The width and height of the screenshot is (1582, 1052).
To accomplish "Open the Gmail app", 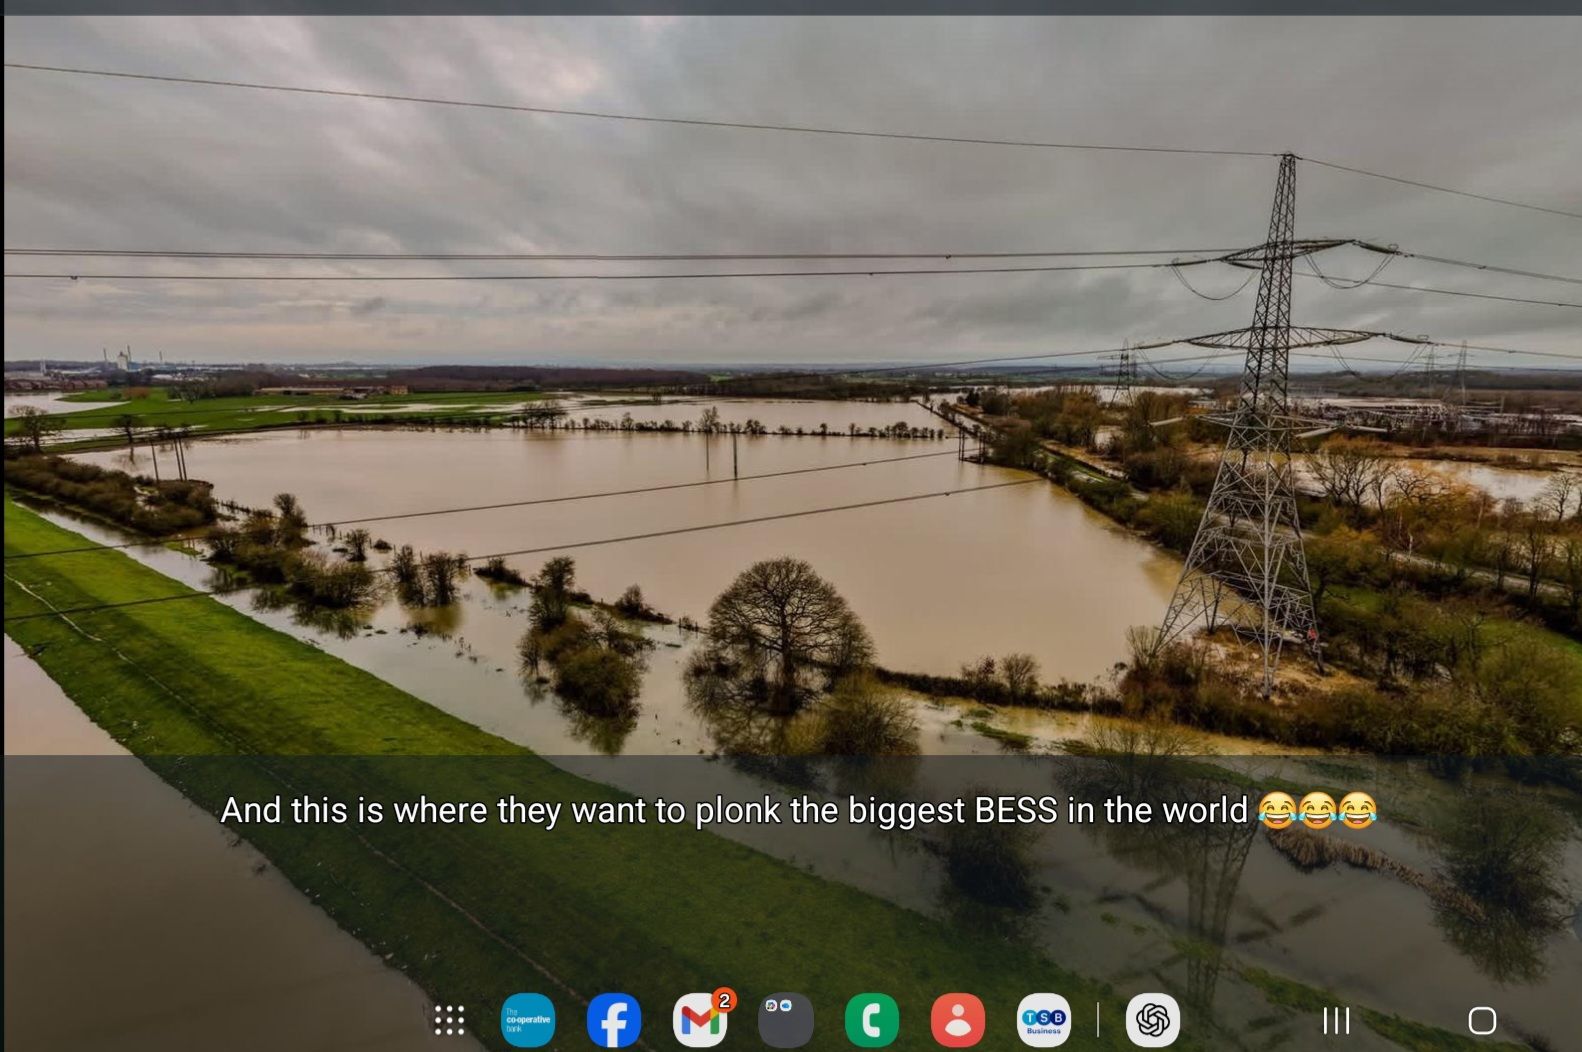I will pos(699,1021).
